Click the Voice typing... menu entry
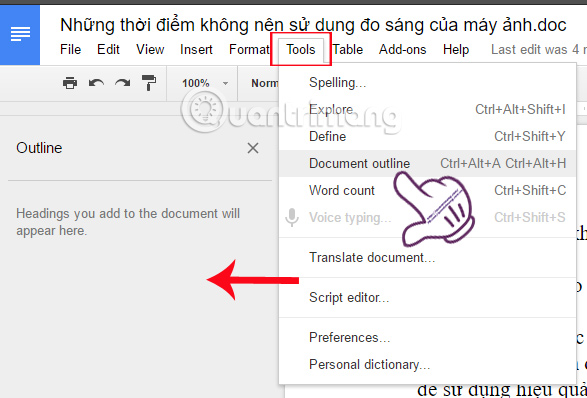 (x=428, y=218)
